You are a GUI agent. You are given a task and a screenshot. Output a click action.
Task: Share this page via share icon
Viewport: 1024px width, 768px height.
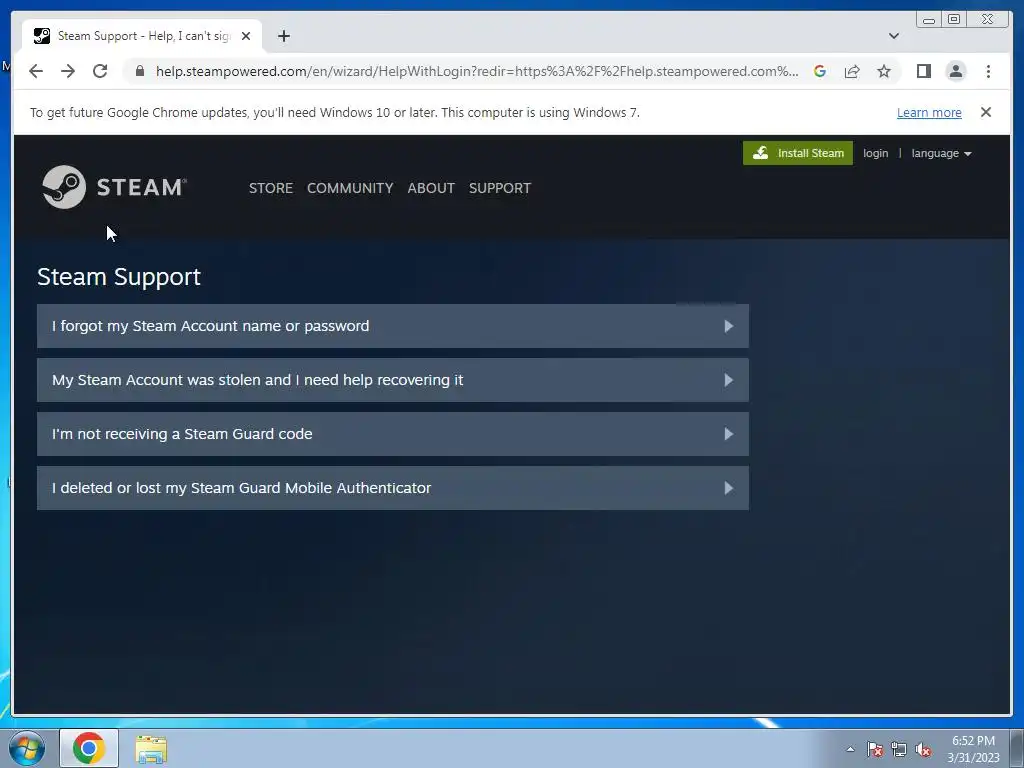852,71
